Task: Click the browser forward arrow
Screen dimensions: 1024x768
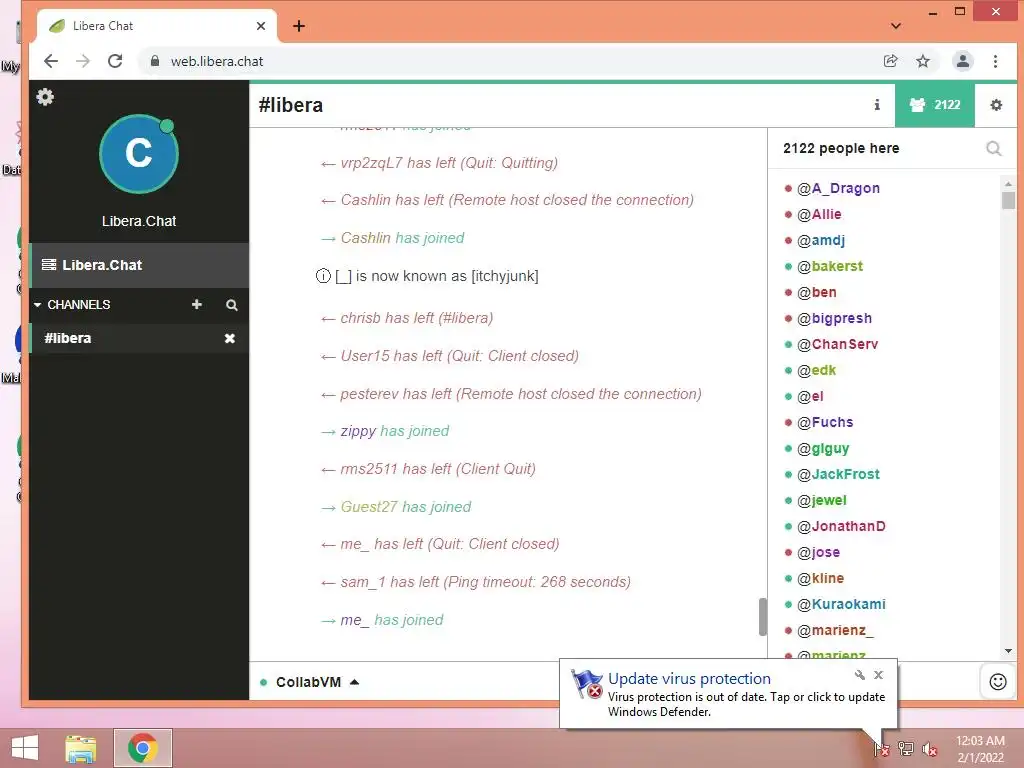Action: pyautogui.click(x=83, y=61)
